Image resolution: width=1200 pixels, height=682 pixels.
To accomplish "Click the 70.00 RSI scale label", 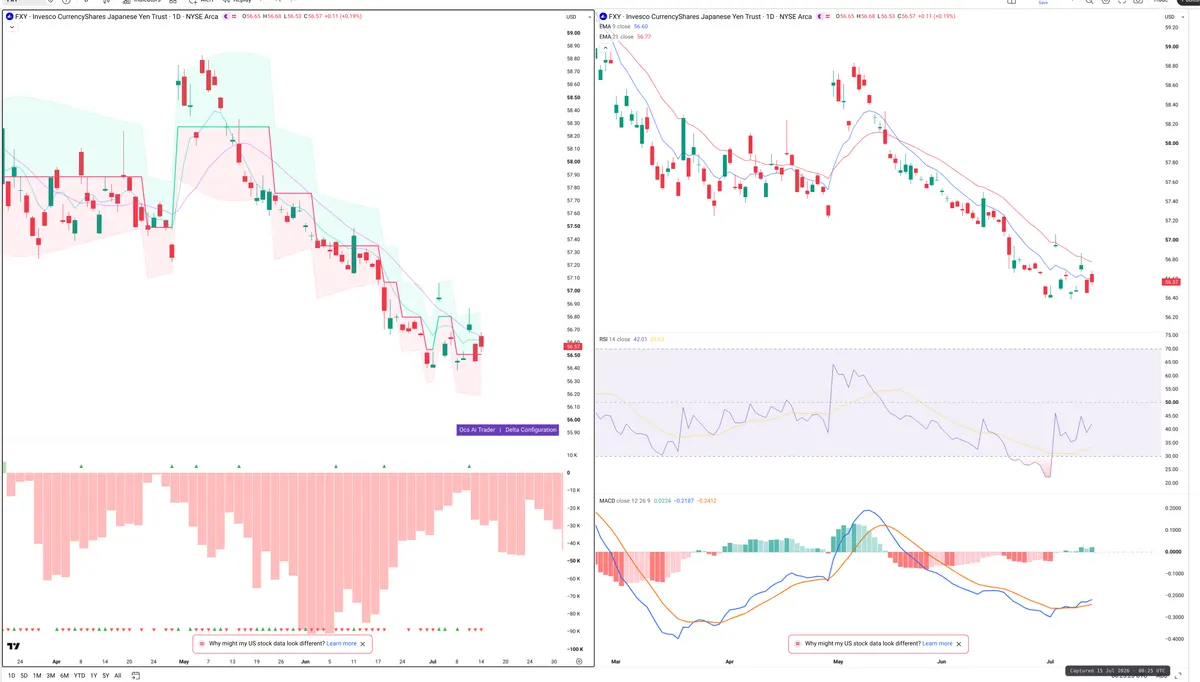I will (x=1172, y=349).
